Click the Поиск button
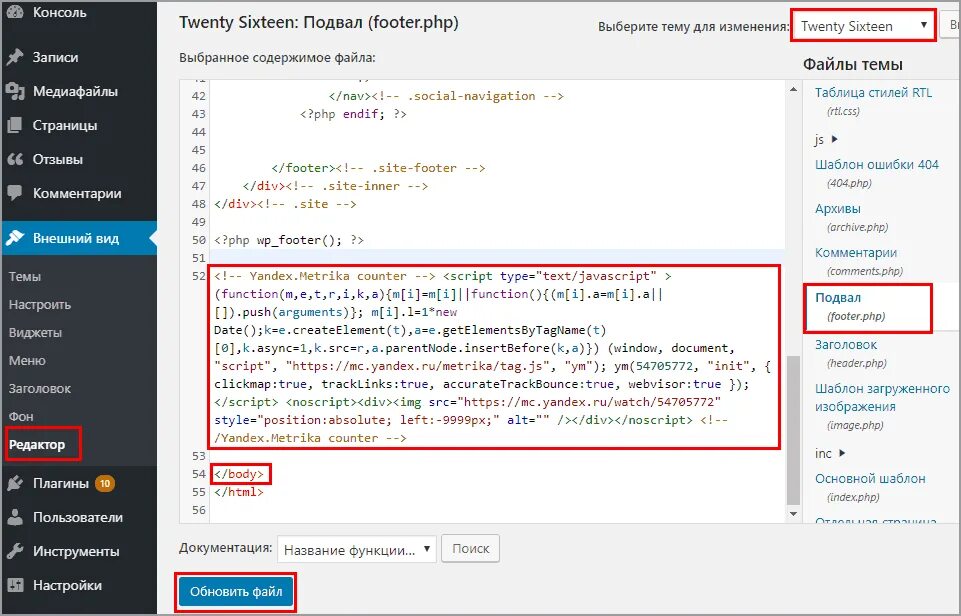 click(x=471, y=549)
